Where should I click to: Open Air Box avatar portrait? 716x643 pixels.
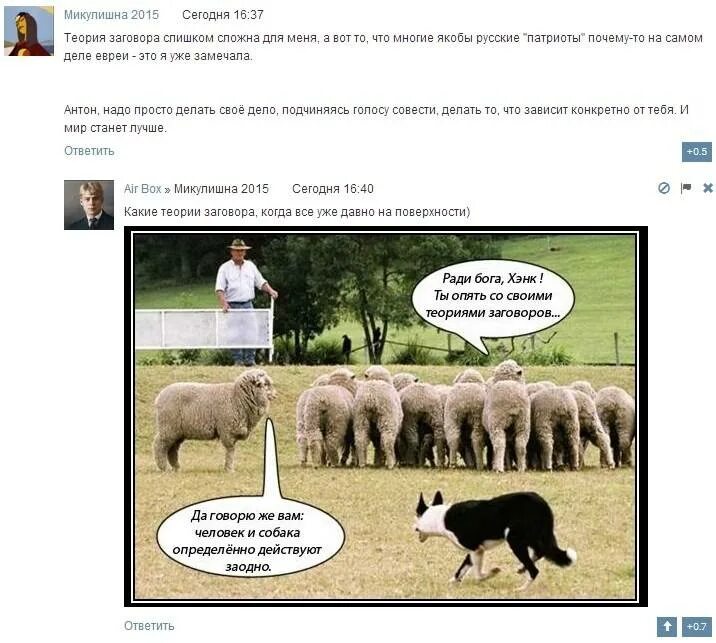89,205
